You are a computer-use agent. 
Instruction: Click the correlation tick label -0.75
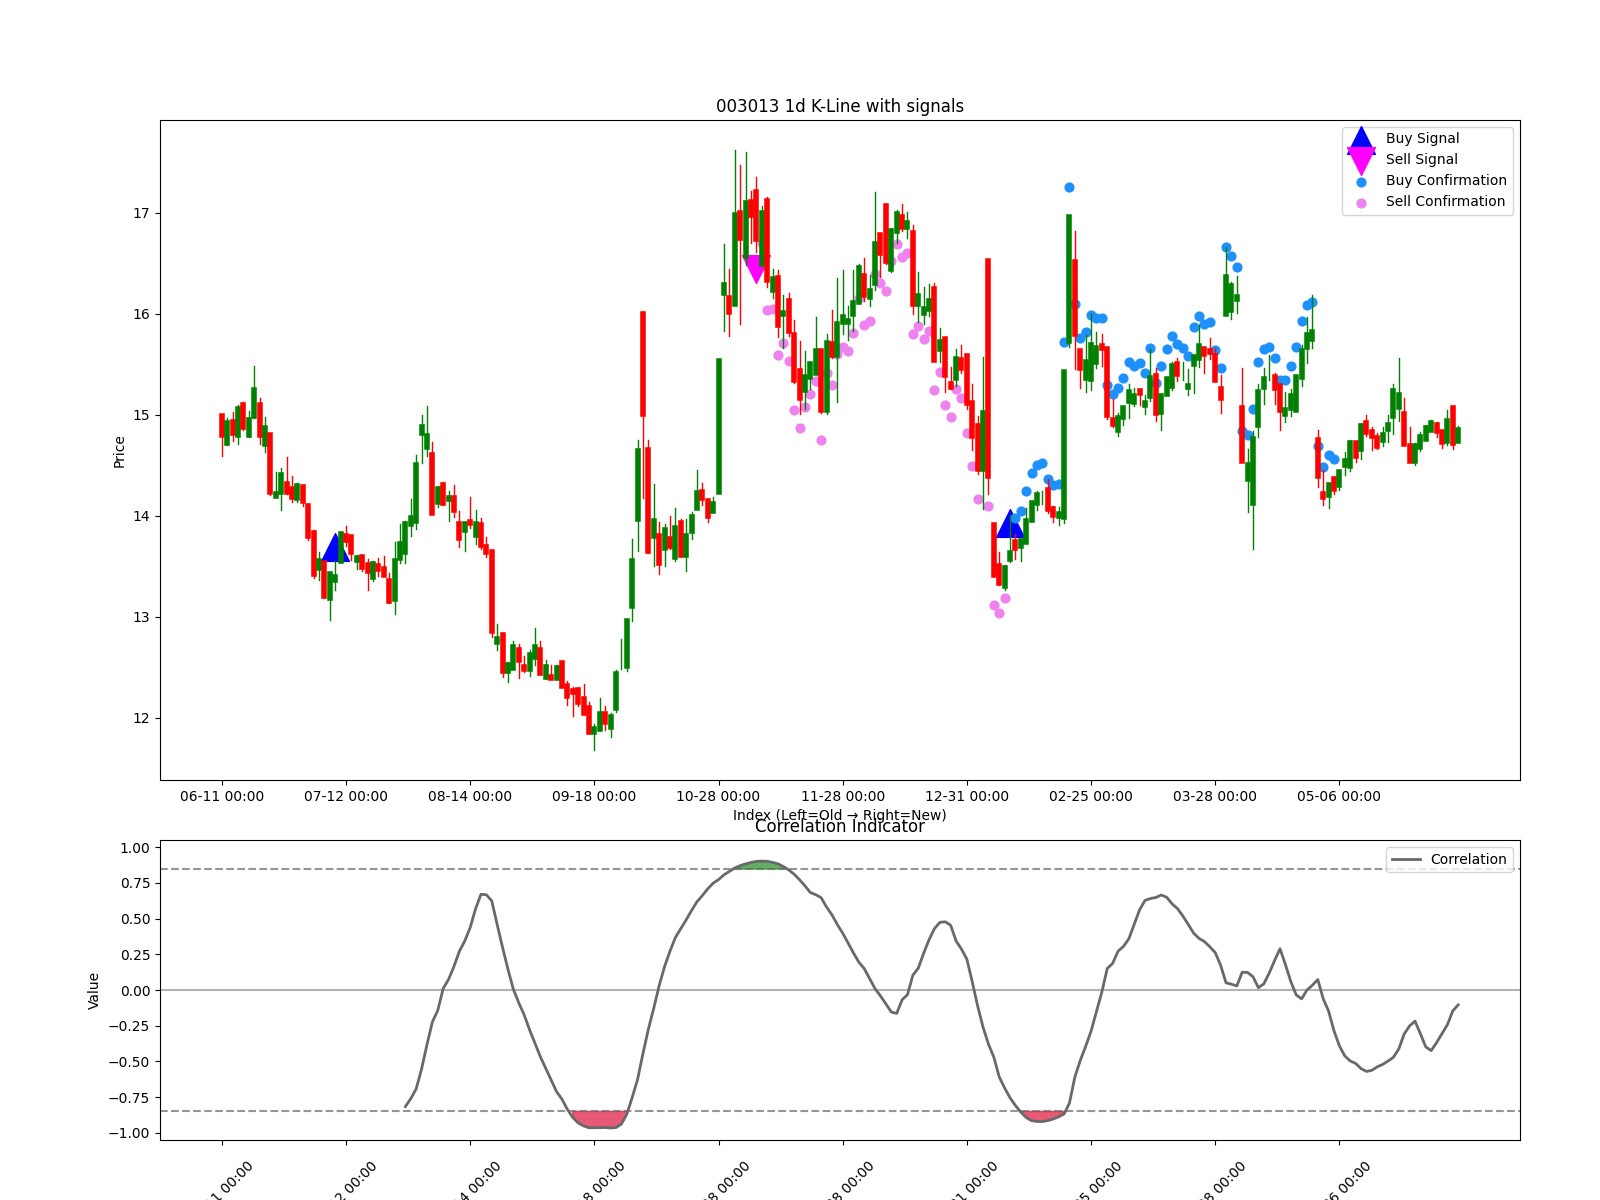(129, 1098)
